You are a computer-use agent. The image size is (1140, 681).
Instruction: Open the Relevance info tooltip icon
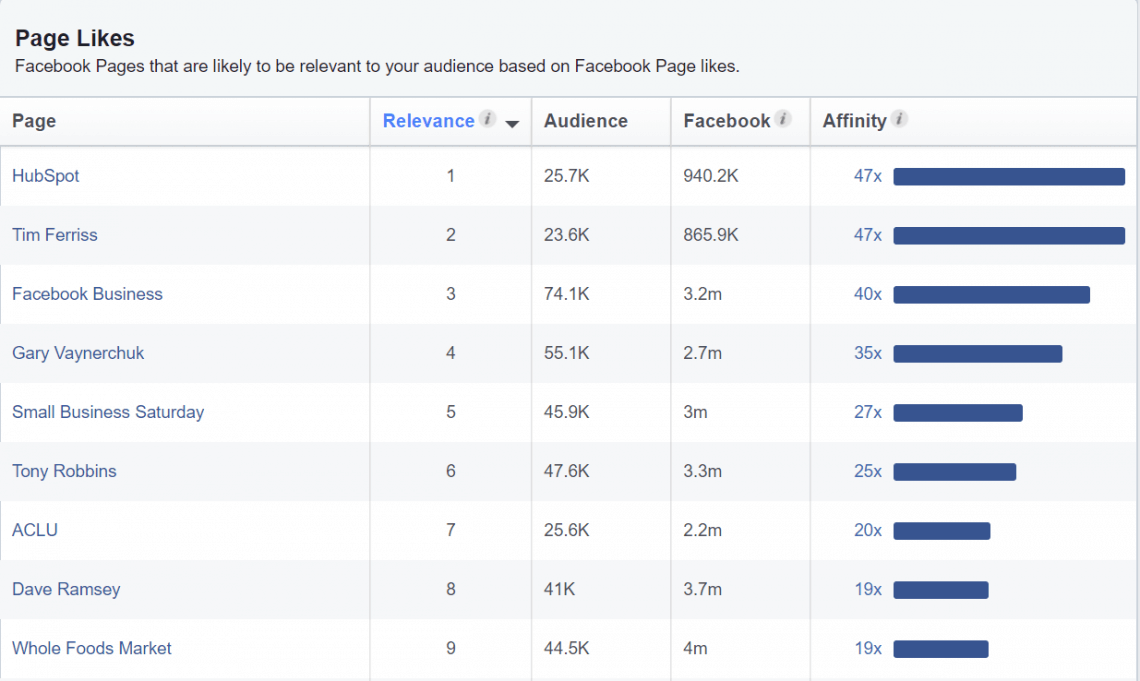click(x=487, y=118)
